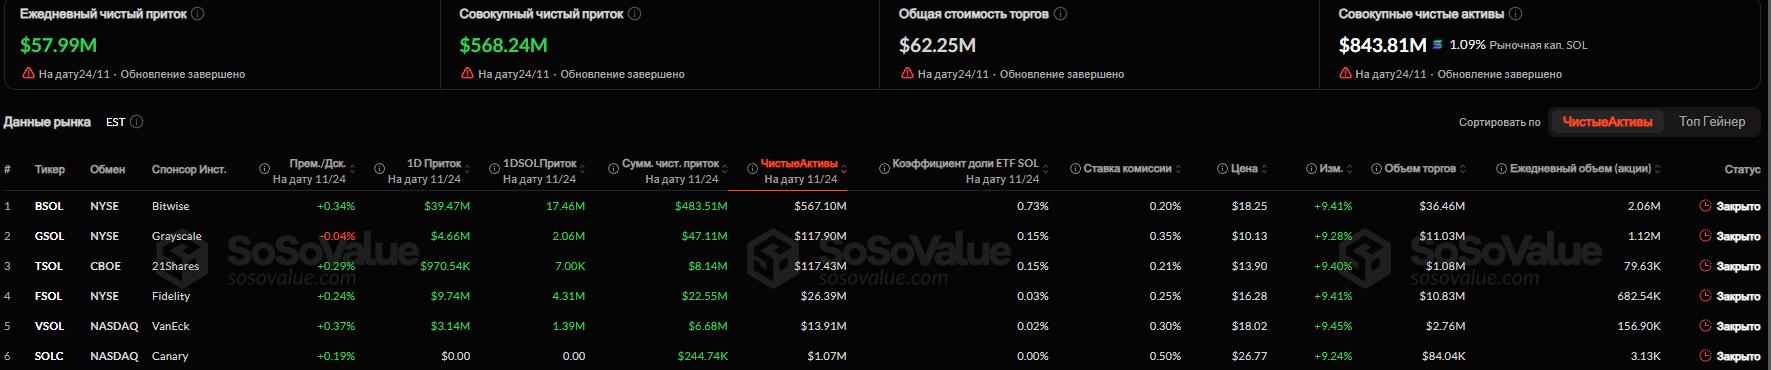Click info icon for ЧистыеАктивы column
The height and width of the screenshot is (370, 1771).
click(753, 168)
